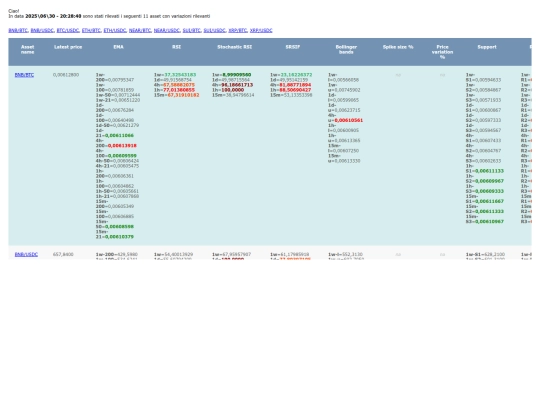
Task: Select the BNB/USDC latest price 657,8400
Action: click(63, 255)
